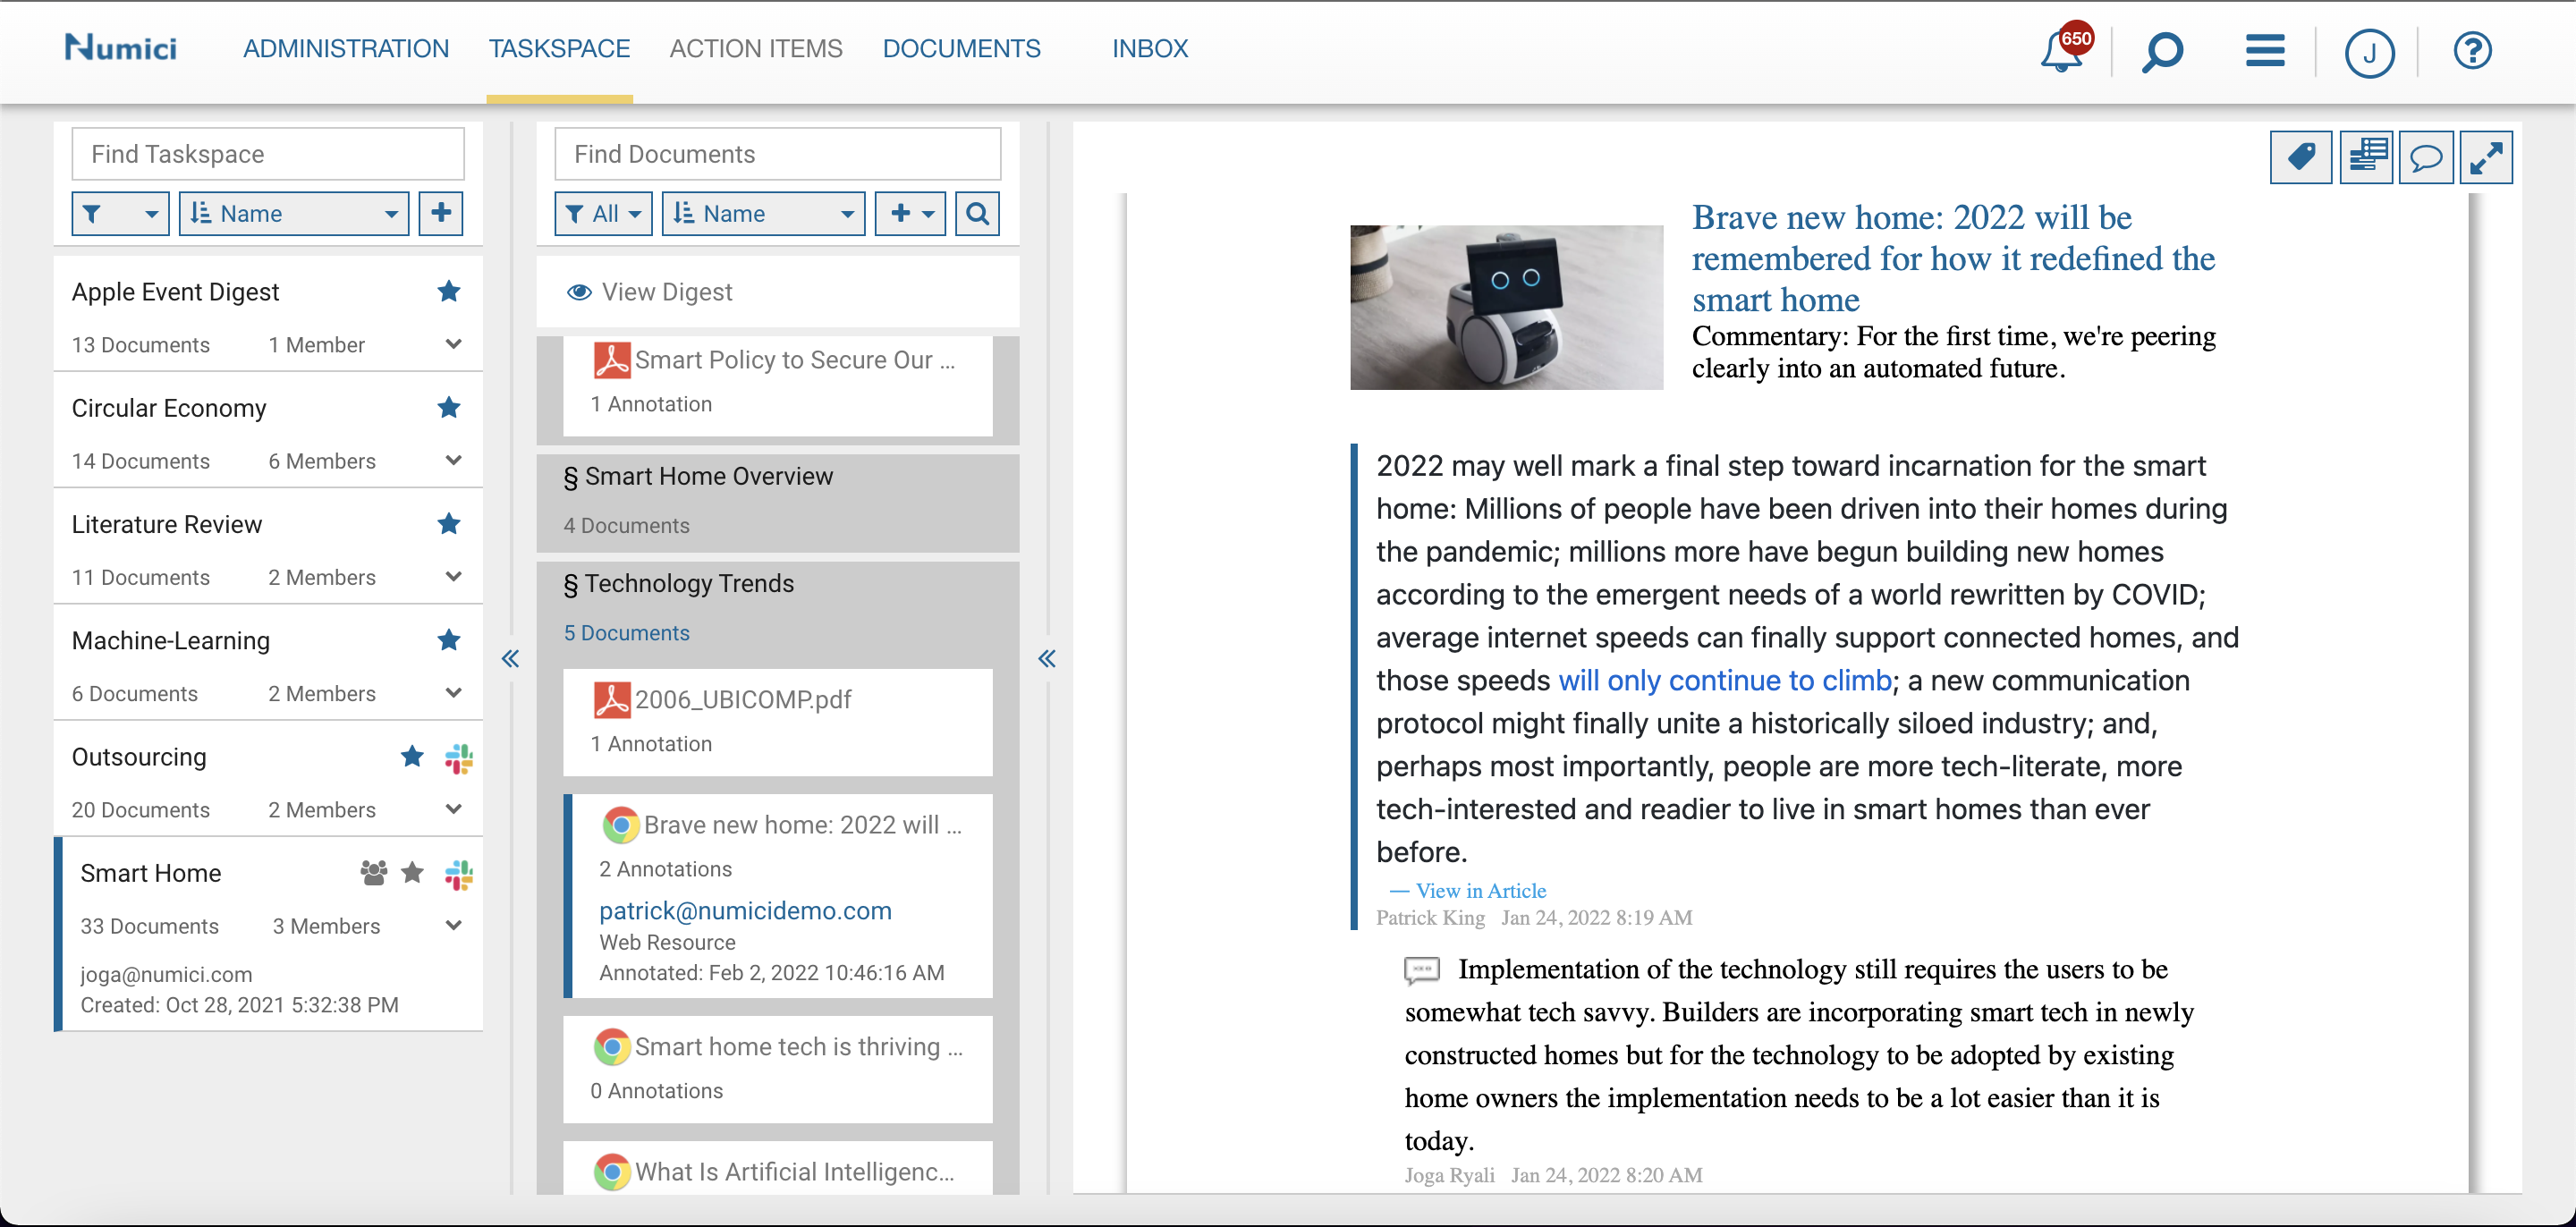Select the TASKSPACE tab in navigation
This screenshot has height=1227, width=2576.
(x=560, y=46)
